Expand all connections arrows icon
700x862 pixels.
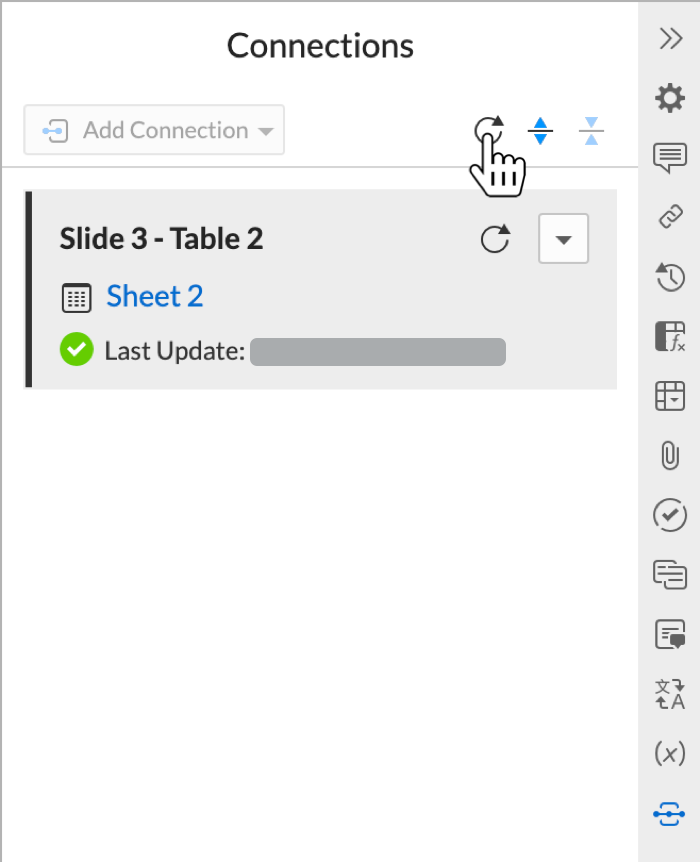tap(540, 131)
